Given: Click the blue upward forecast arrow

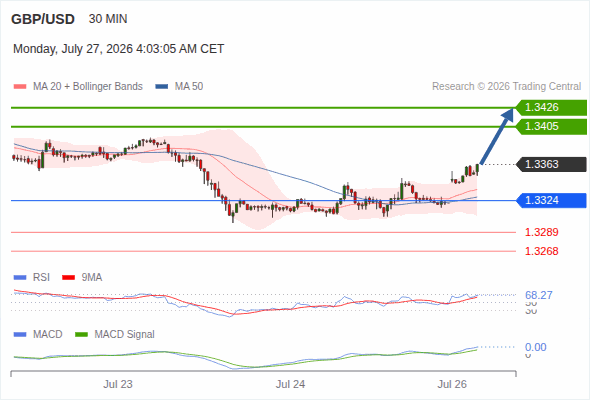Looking at the screenshot, I should [x=496, y=136].
